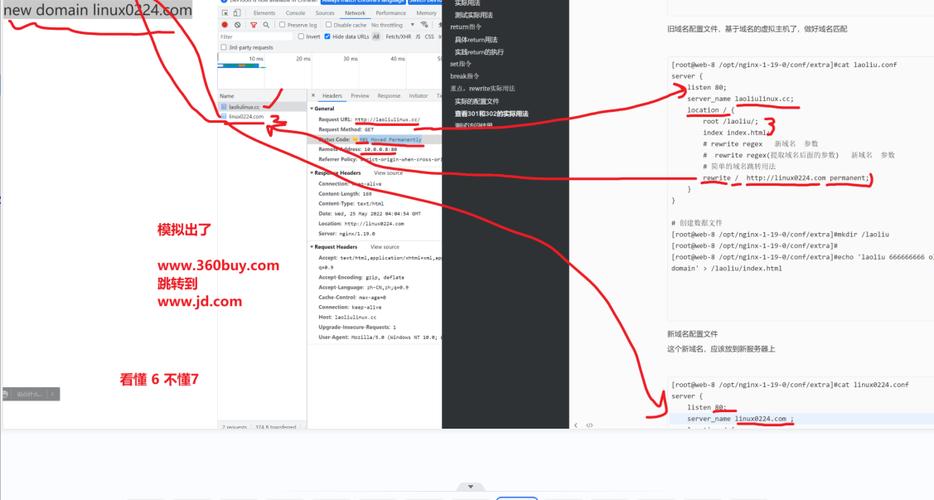Screen dimensions: 934x500
Task: Open outline item 重点，rewrite实际用法
Action: pyautogui.click(x=482, y=88)
